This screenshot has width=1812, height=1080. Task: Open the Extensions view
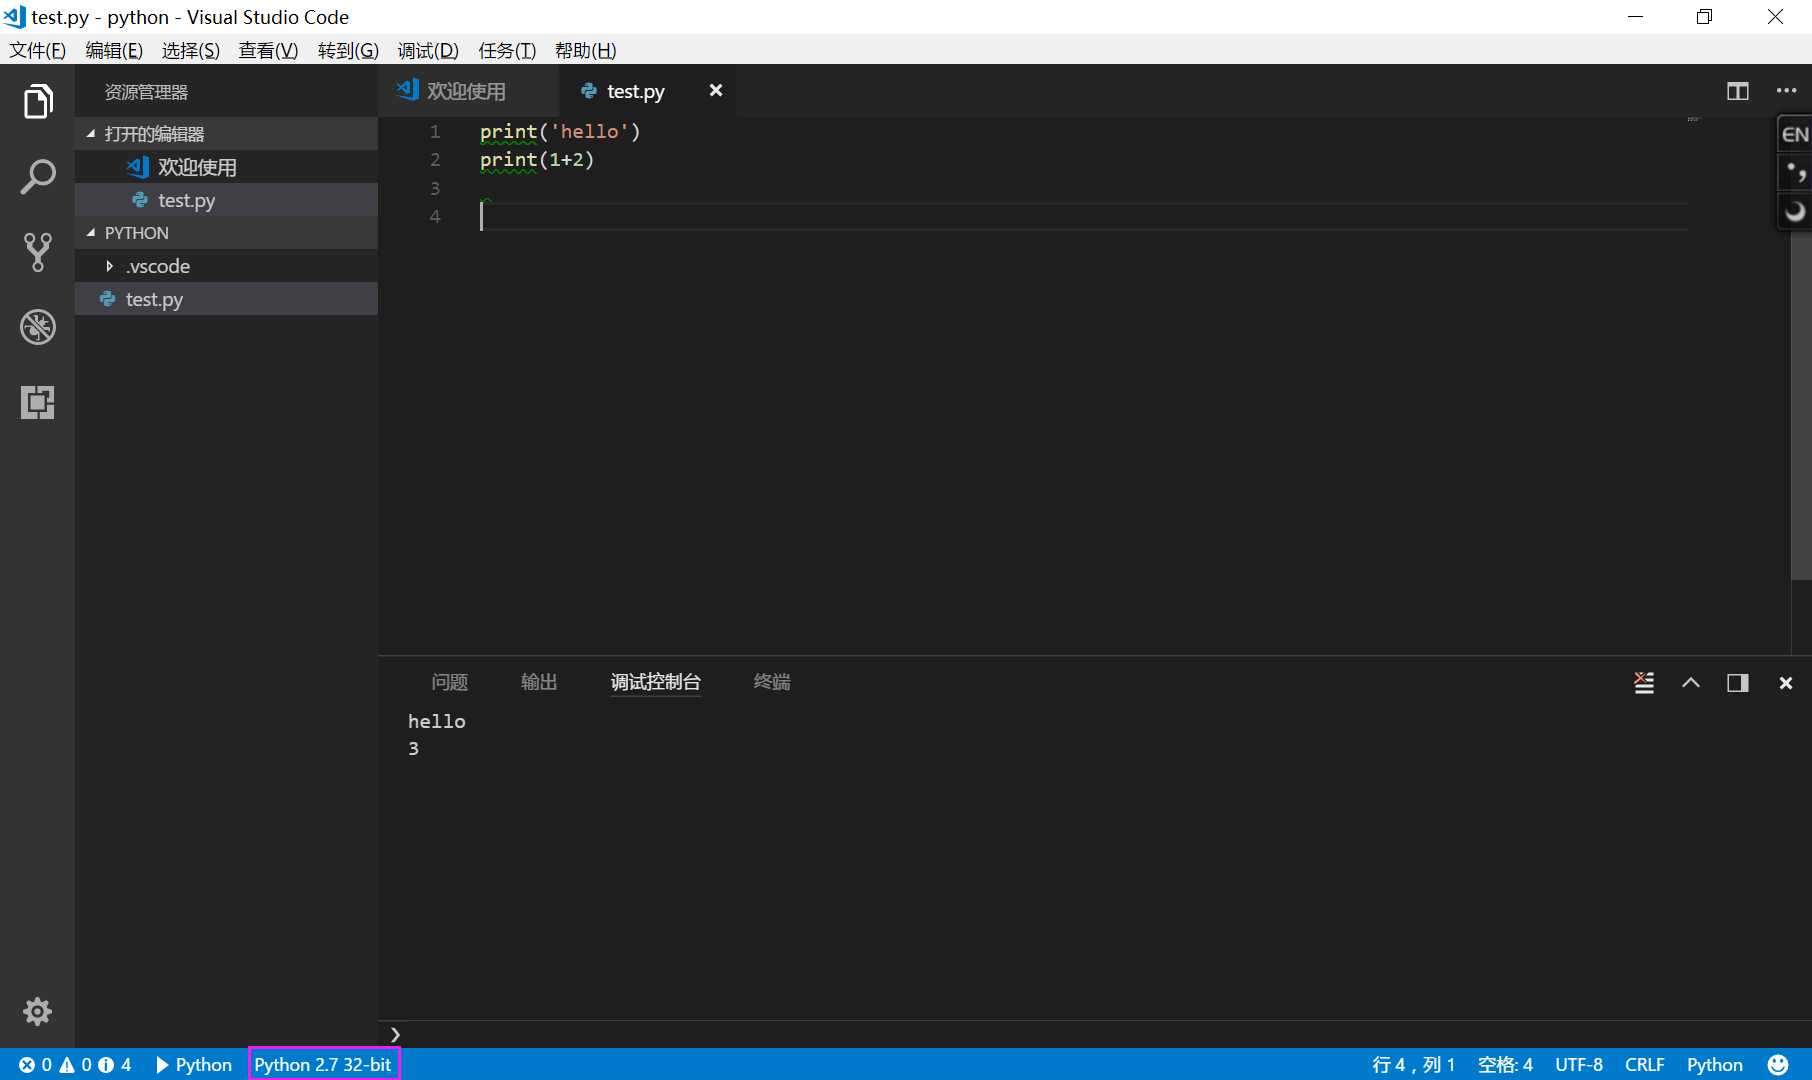[x=37, y=402]
